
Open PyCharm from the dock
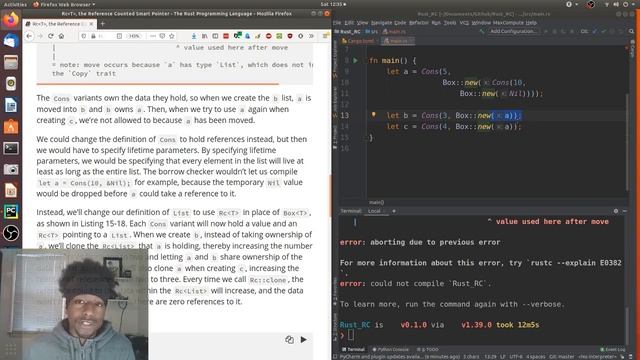tap(11, 212)
